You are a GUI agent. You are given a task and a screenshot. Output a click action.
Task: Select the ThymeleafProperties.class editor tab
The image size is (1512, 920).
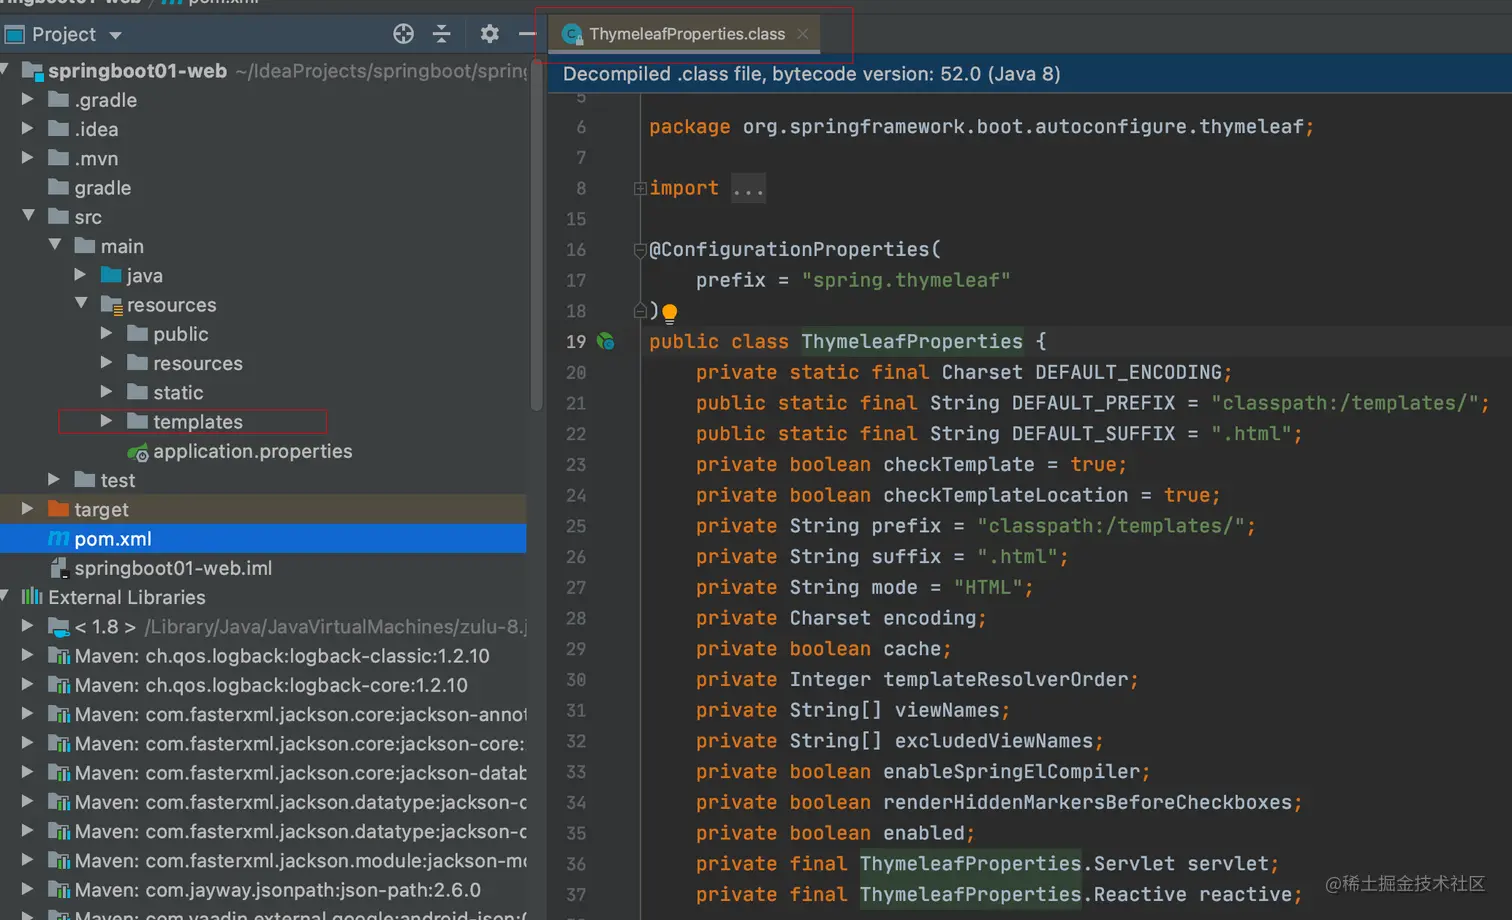click(x=686, y=34)
